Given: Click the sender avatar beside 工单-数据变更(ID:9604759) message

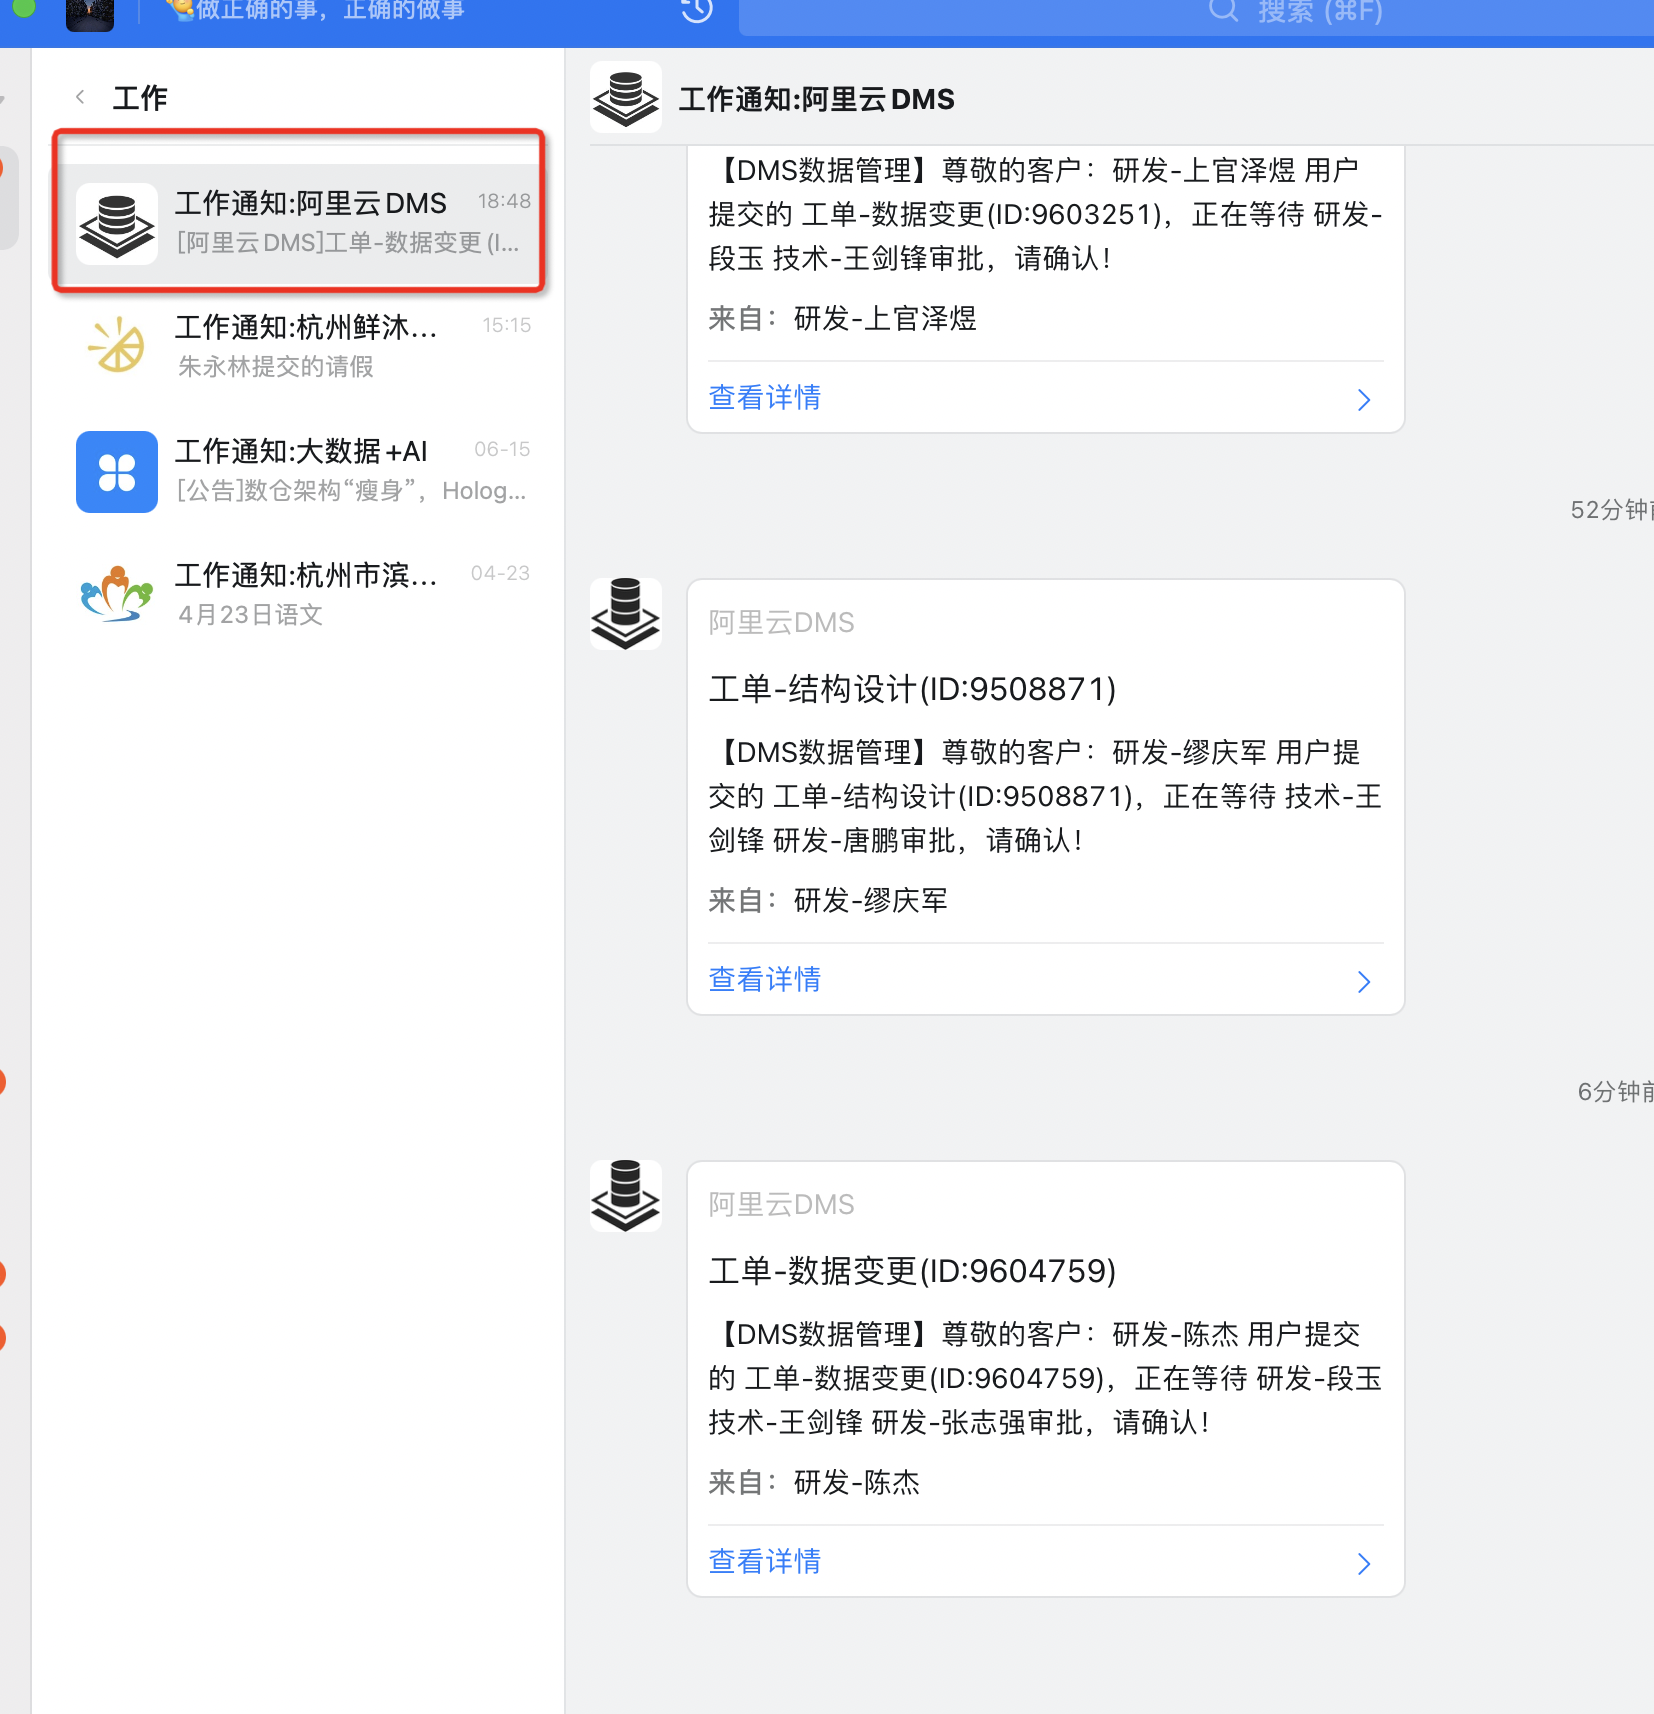Looking at the screenshot, I should pos(626,1196).
